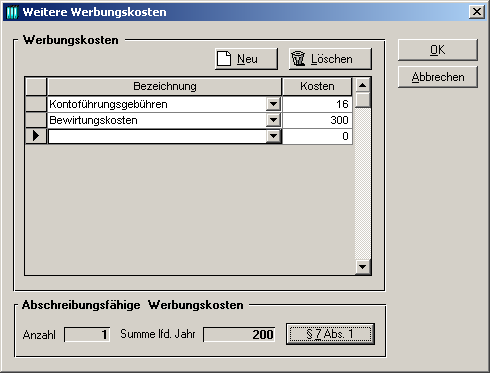Click the Kosten column header
Image resolution: width=490 pixels, height=373 pixels.
click(x=317, y=86)
